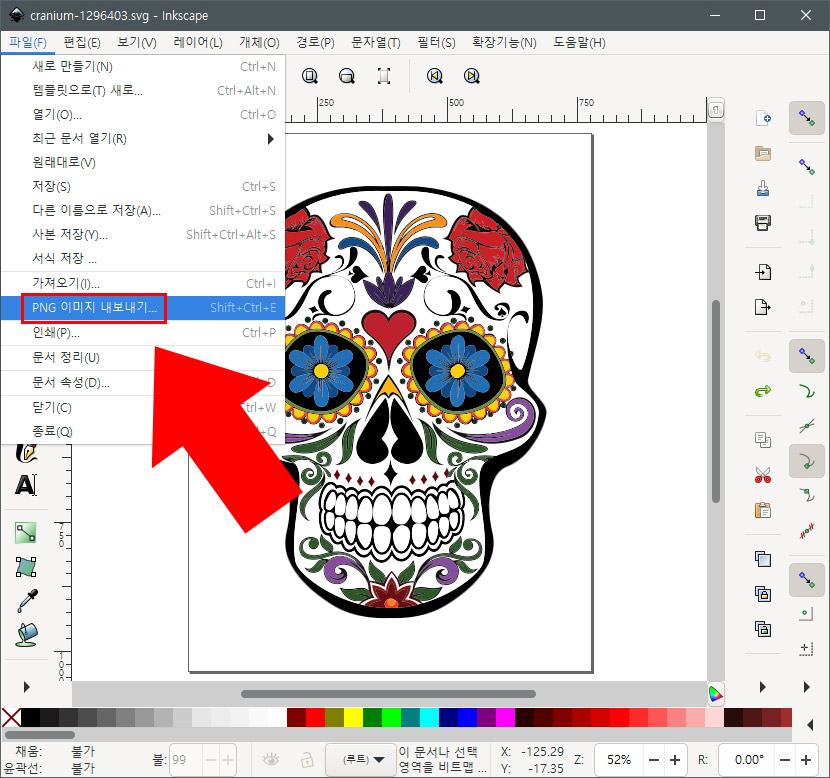
Task: Click the save document icon in commands bar
Action: (763, 188)
